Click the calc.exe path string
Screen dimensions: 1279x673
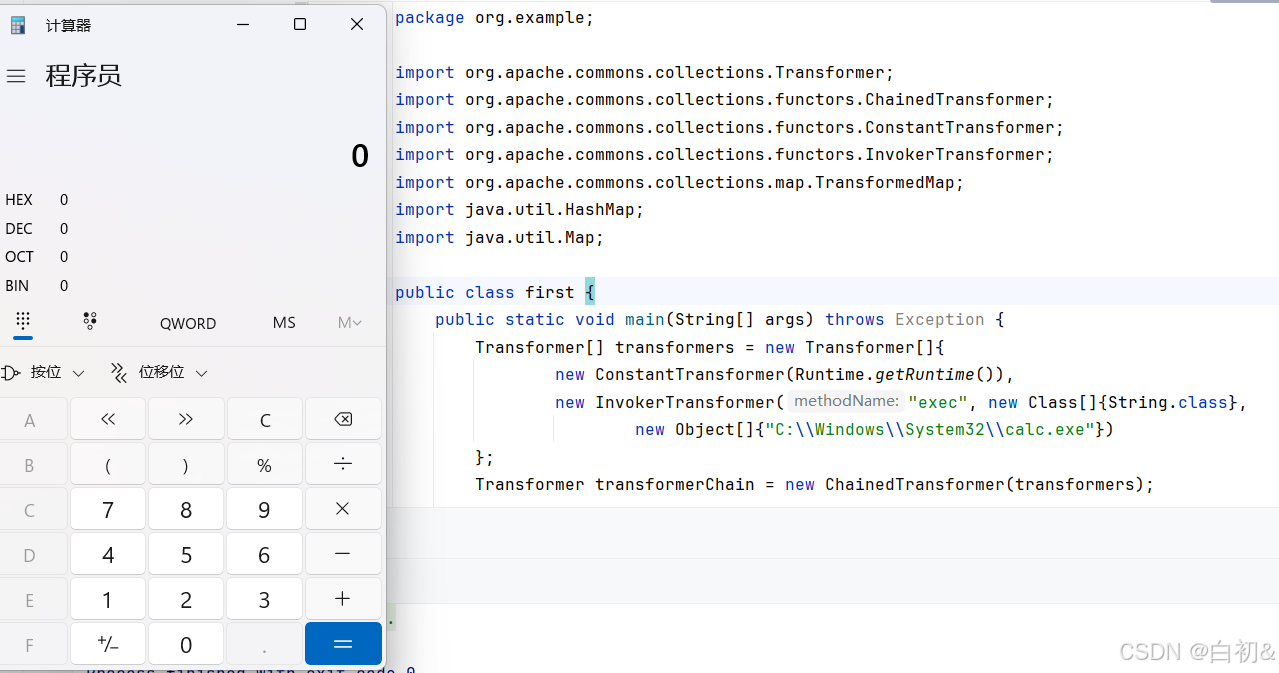(x=930, y=430)
